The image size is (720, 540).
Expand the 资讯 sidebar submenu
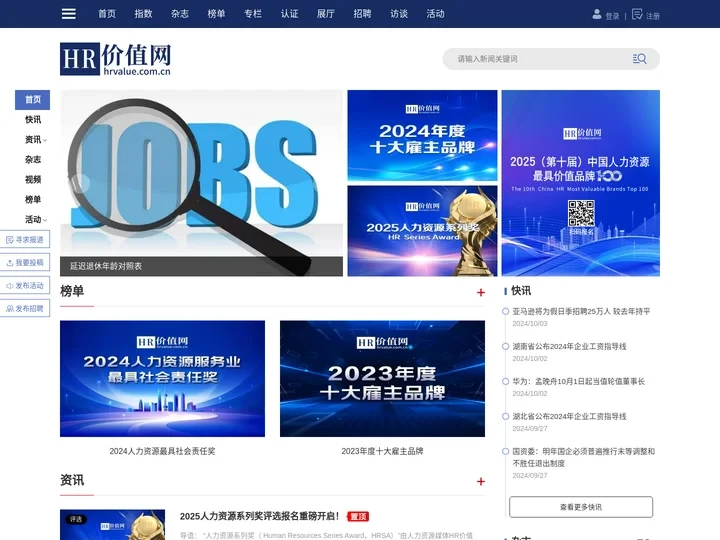click(x=45, y=140)
